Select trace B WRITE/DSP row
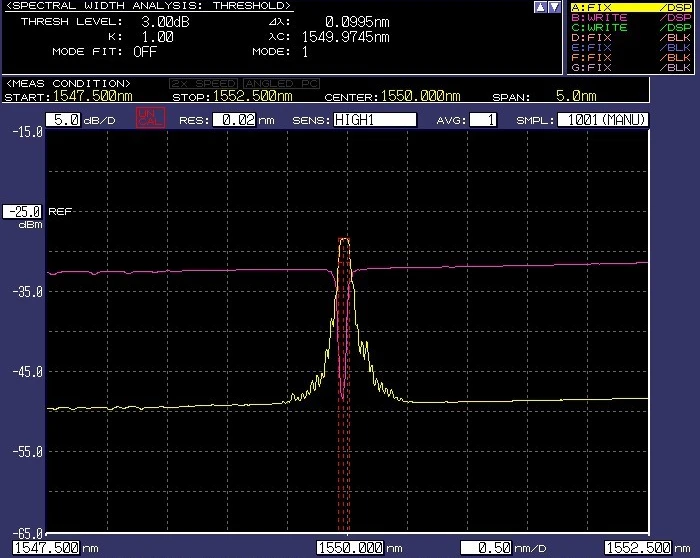 631,18
